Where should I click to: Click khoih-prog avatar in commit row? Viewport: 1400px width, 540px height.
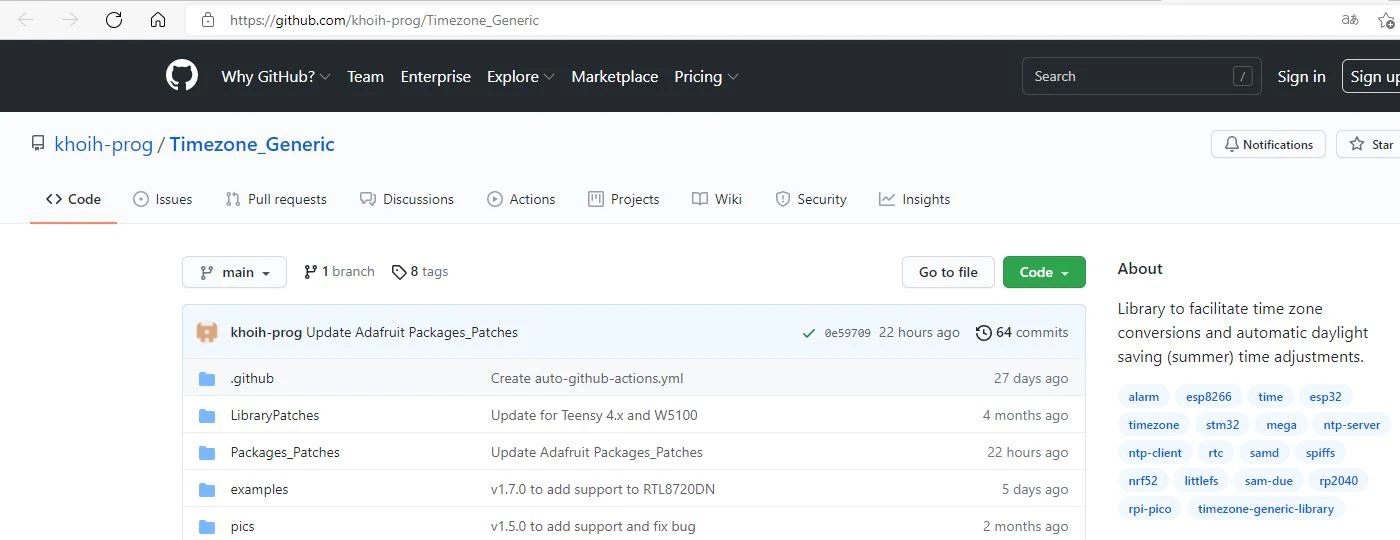(x=207, y=332)
